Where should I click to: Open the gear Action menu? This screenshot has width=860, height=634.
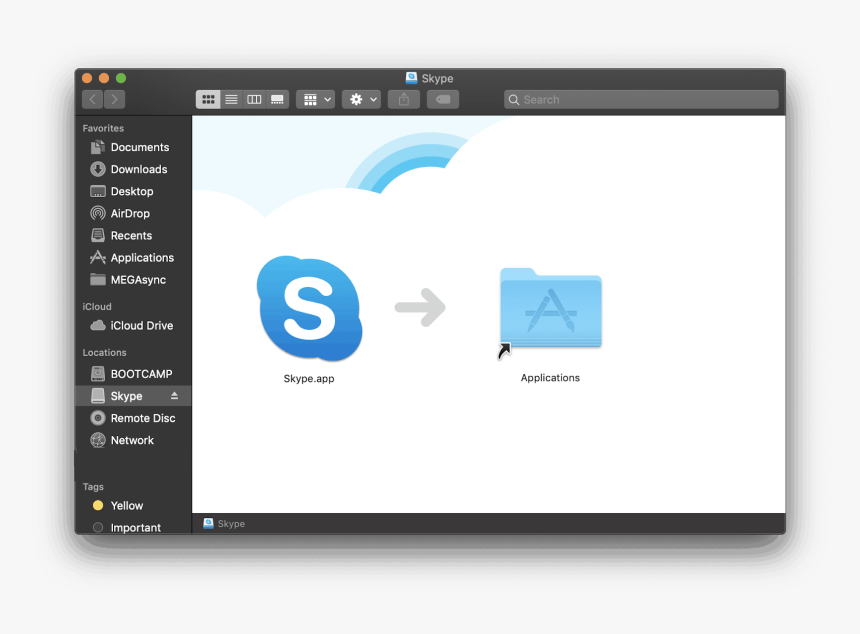361,99
